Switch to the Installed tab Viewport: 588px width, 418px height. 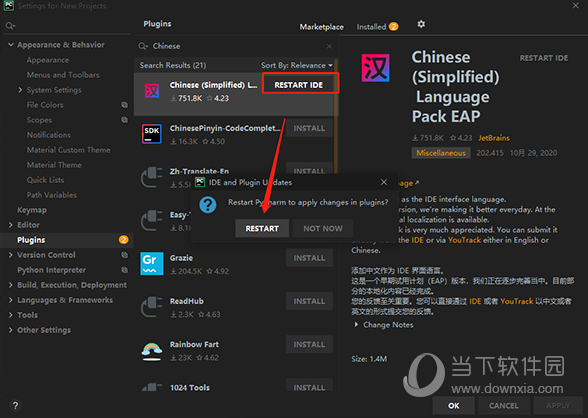(x=371, y=27)
